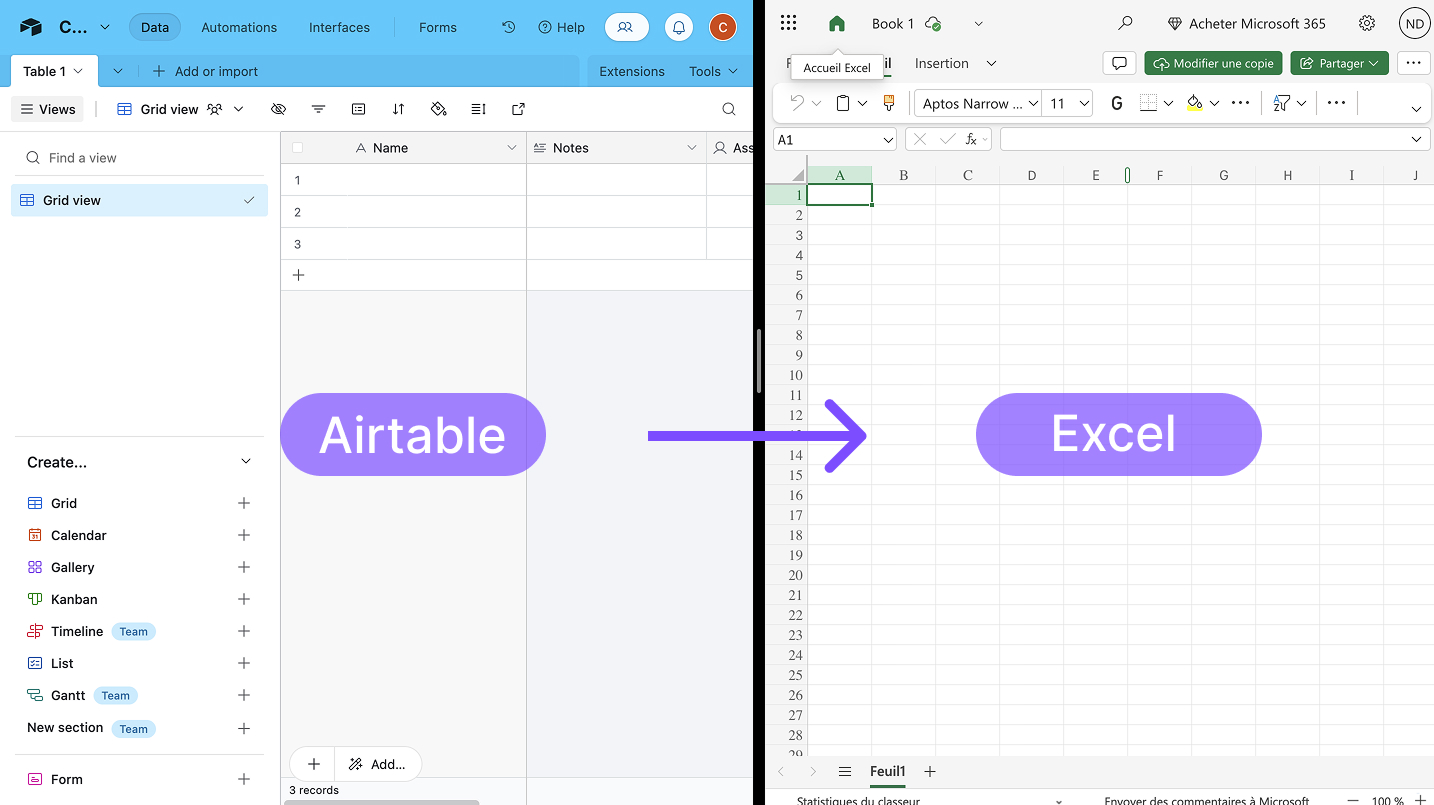Expand the Excel formula bar chevron
The width and height of the screenshot is (1434, 805).
pyautogui.click(x=1416, y=139)
